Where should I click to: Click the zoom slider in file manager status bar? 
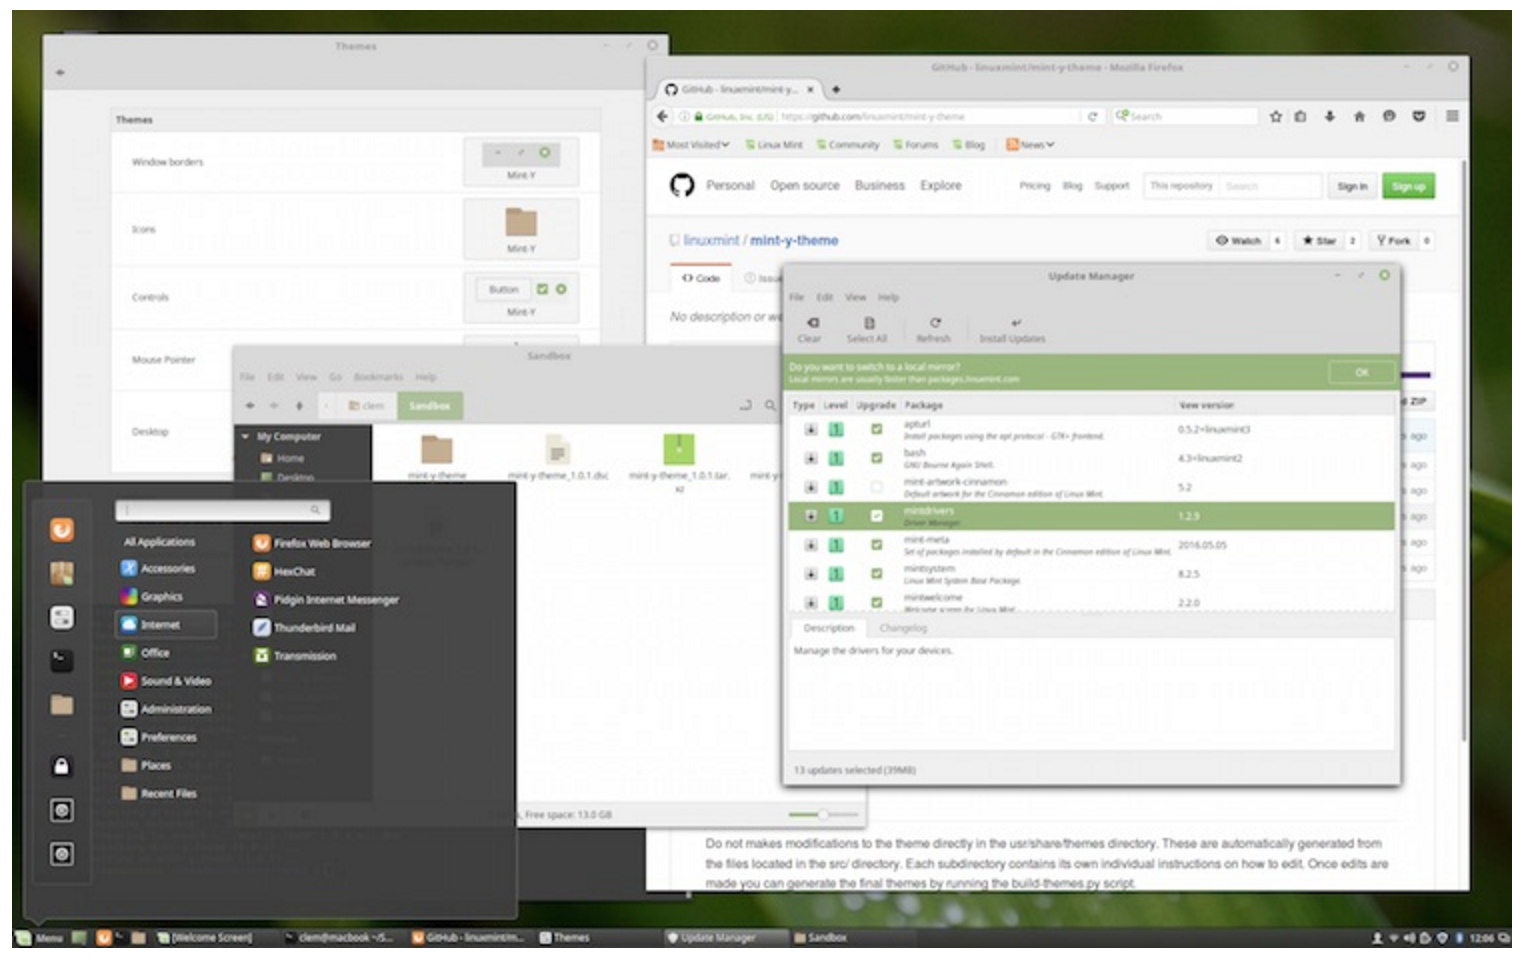(x=823, y=815)
